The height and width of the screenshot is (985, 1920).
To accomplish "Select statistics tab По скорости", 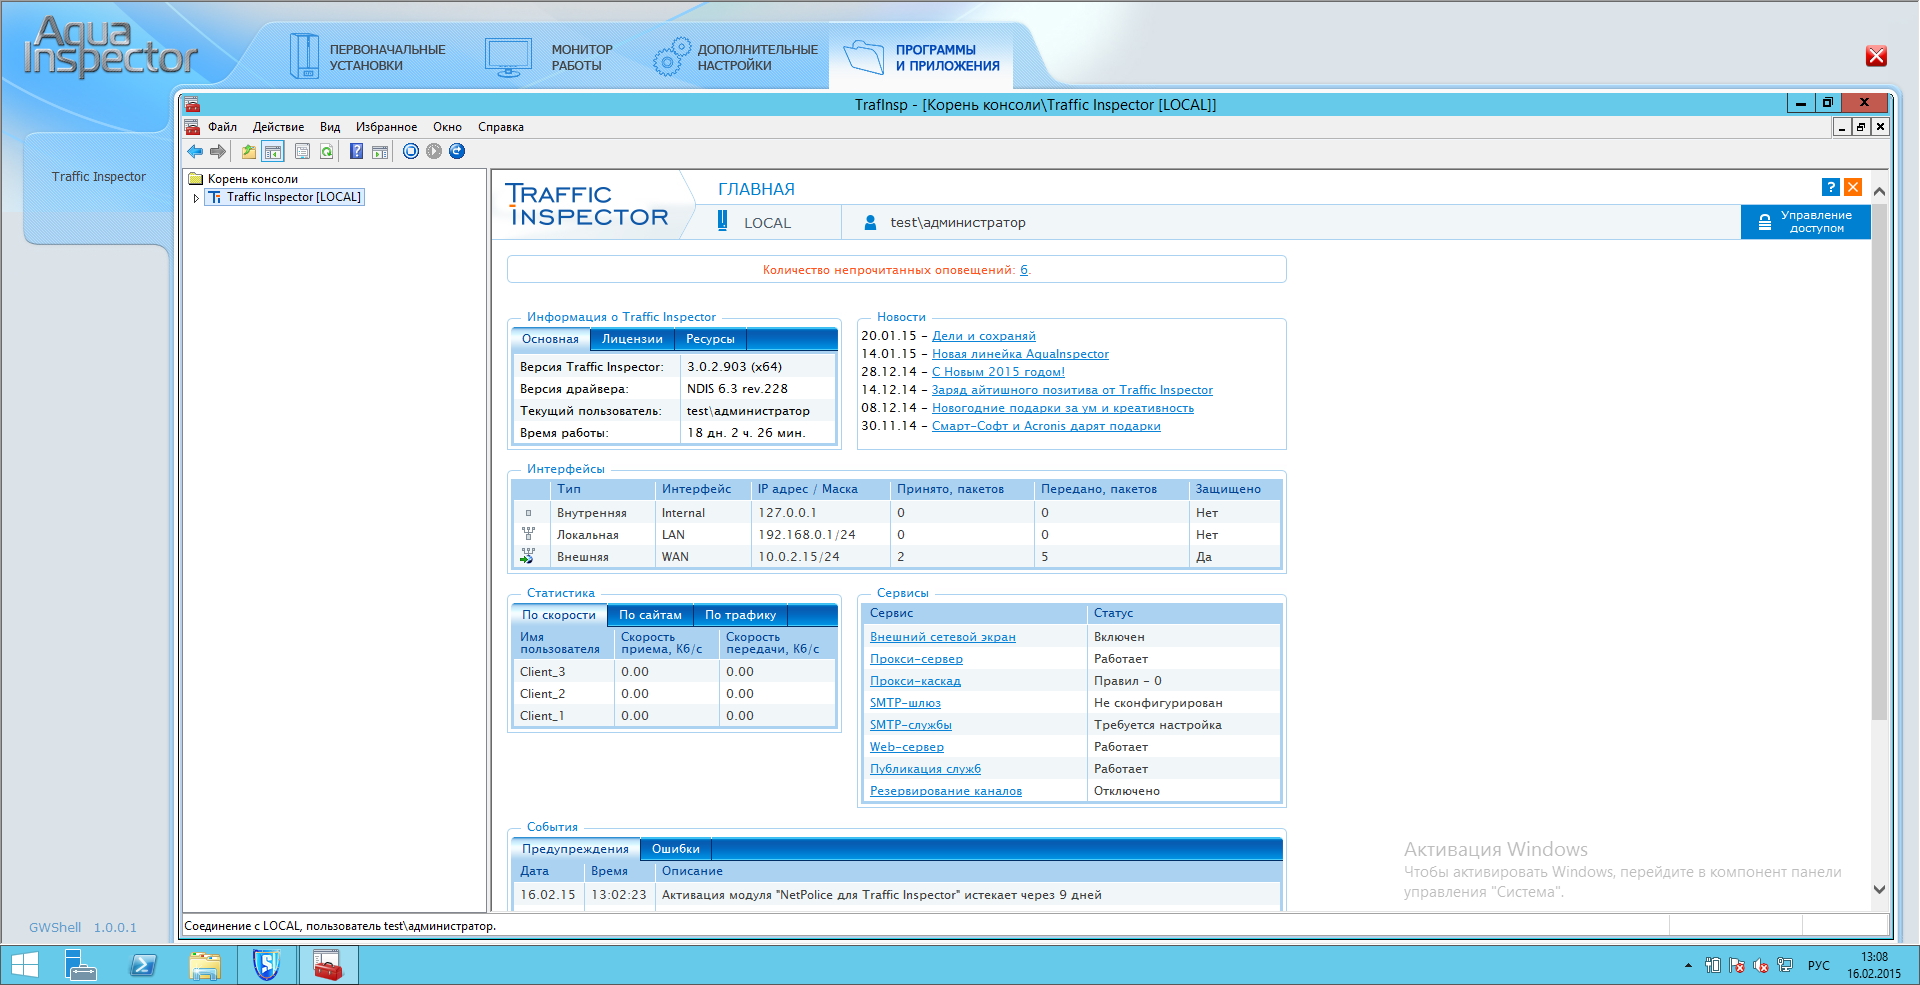I will (x=558, y=615).
